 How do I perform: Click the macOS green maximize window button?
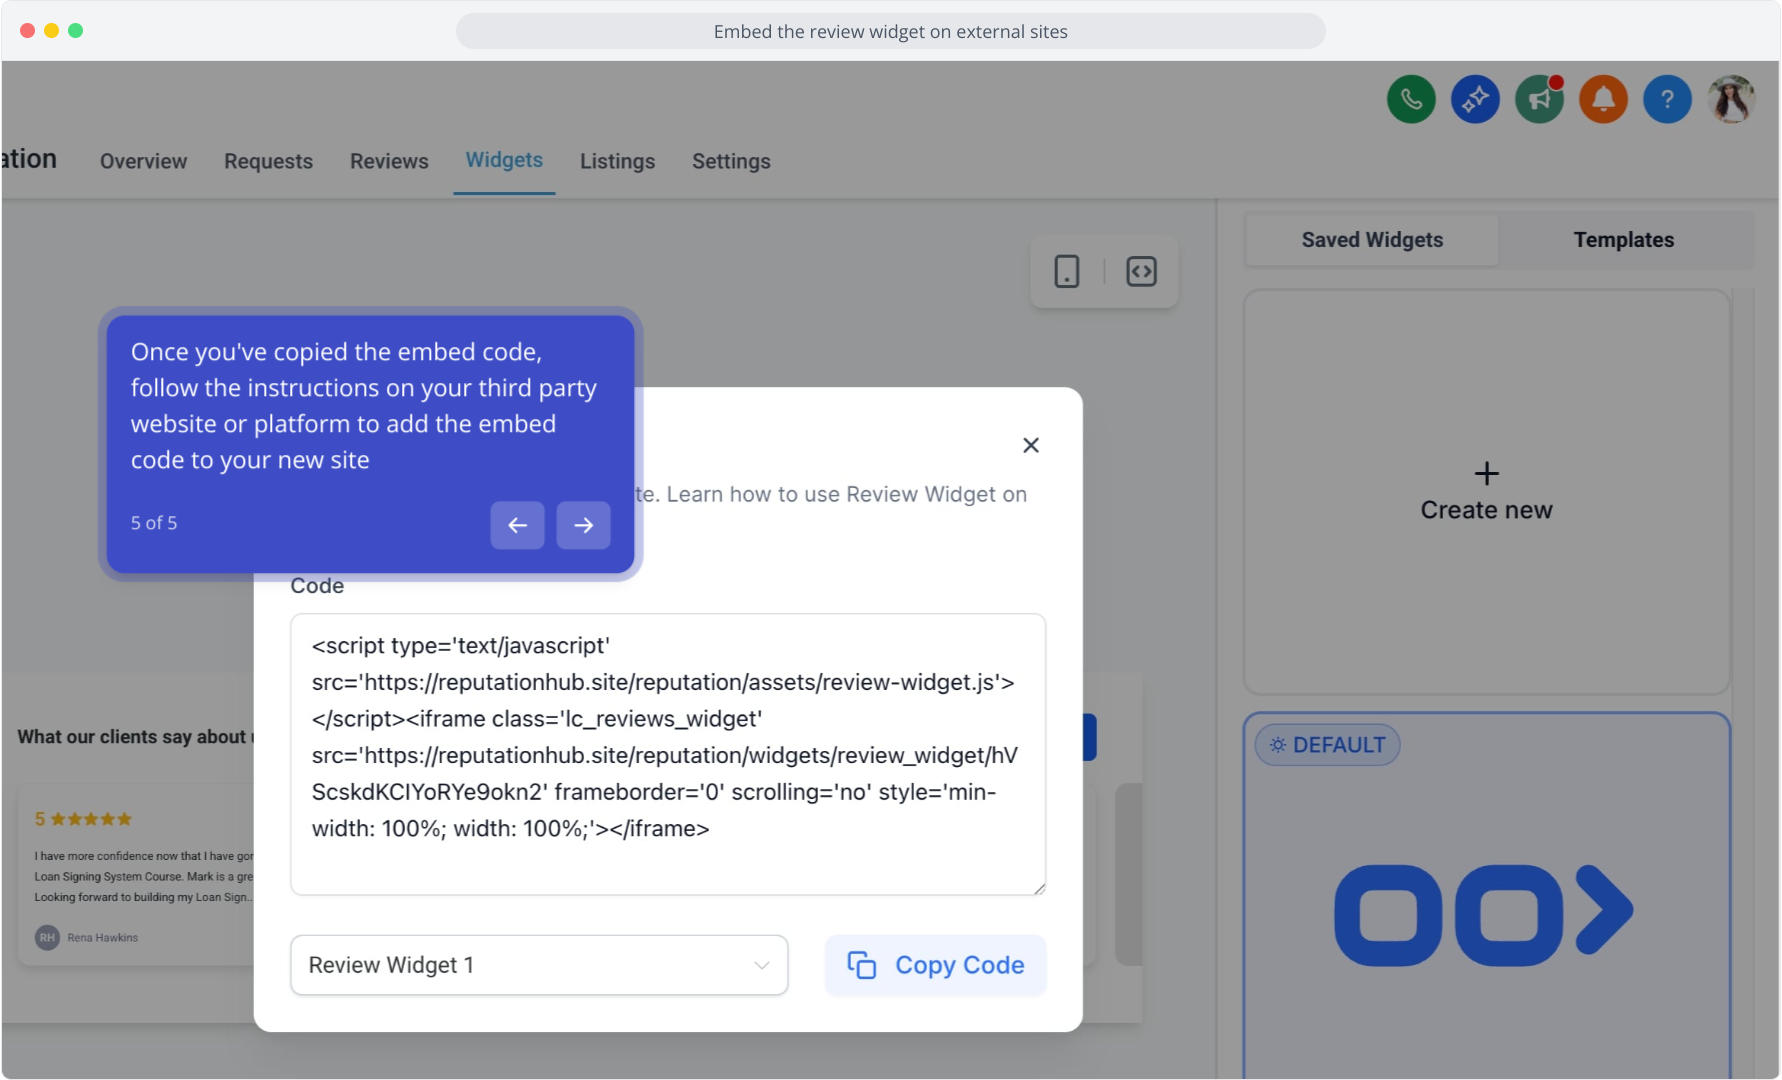[75, 31]
